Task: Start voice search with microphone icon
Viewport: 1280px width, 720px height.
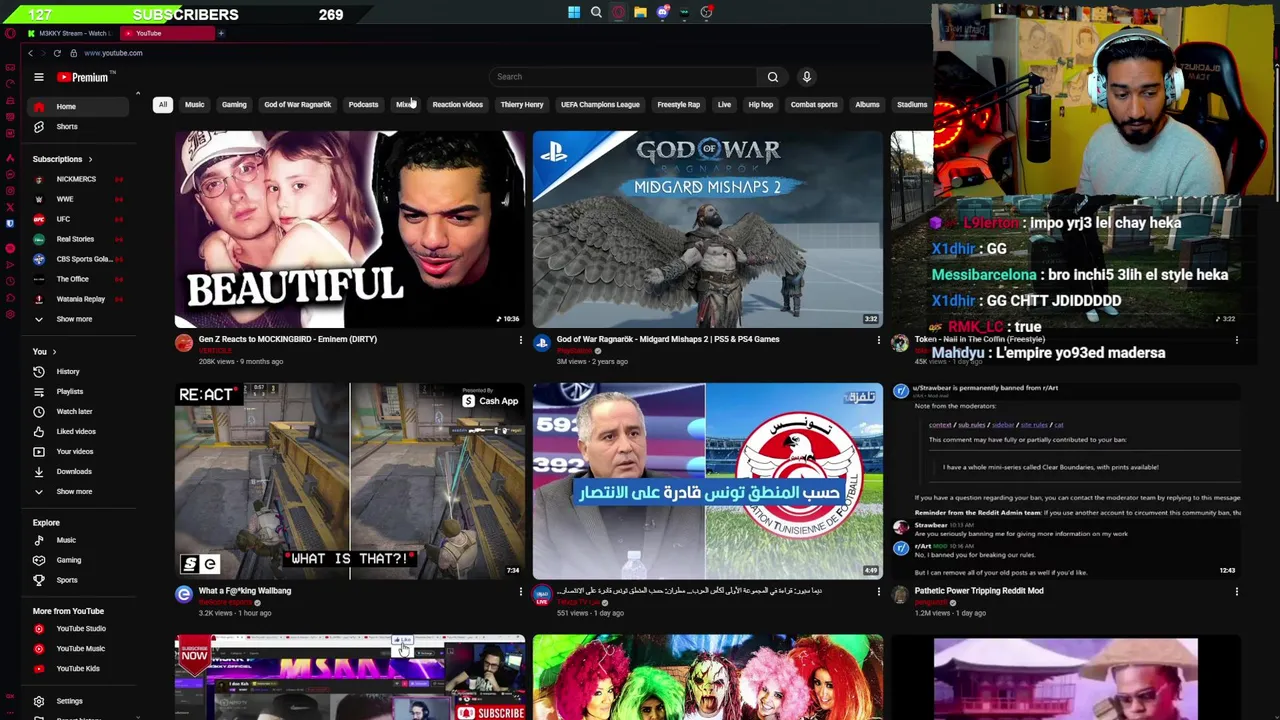Action: click(806, 77)
